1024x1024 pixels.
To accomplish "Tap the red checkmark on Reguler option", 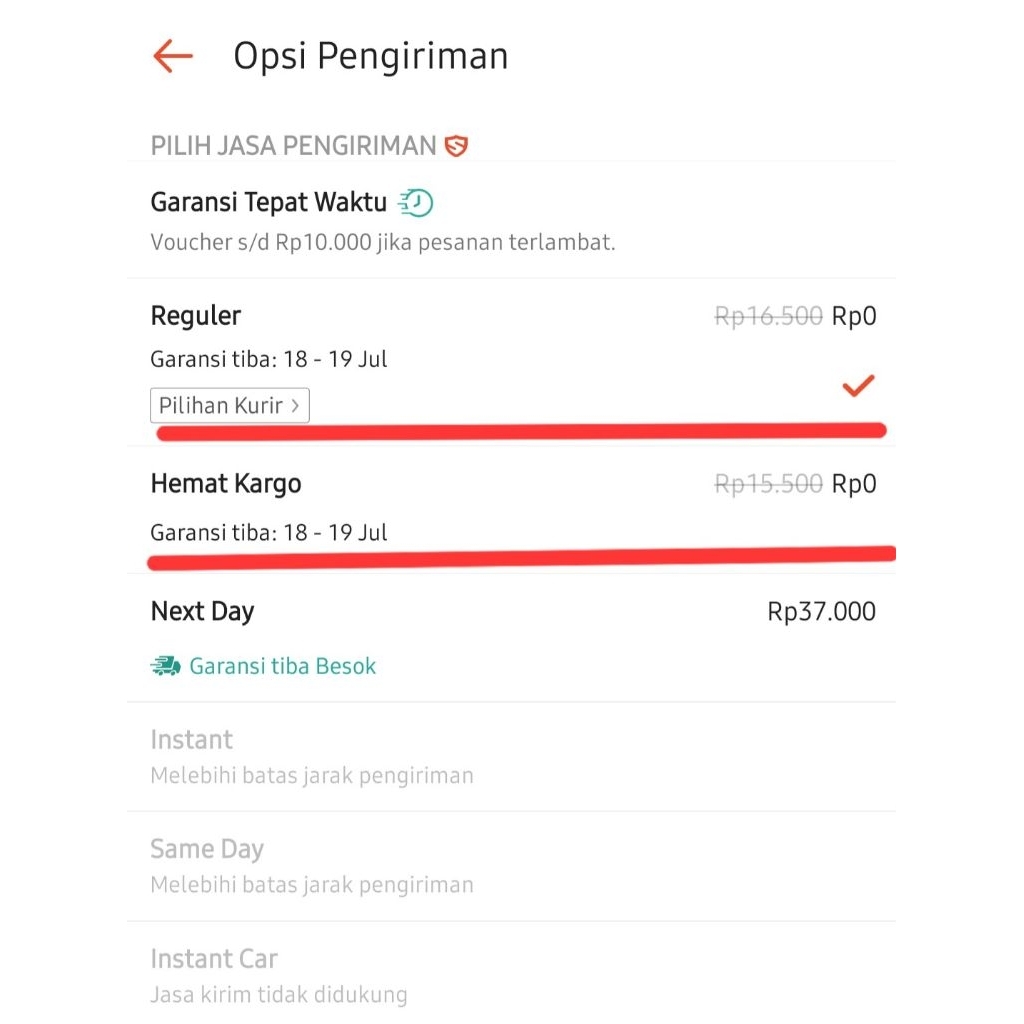I will 858,384.
